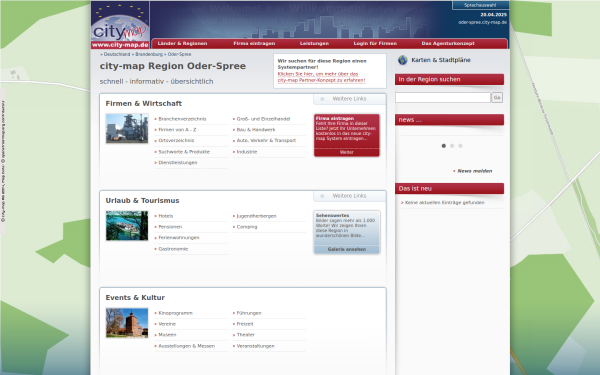Viewport: 600px width, 375px height.
Task: Open the globe icon for Karten & Stadtpläne
Action: [x=403, y=60]
